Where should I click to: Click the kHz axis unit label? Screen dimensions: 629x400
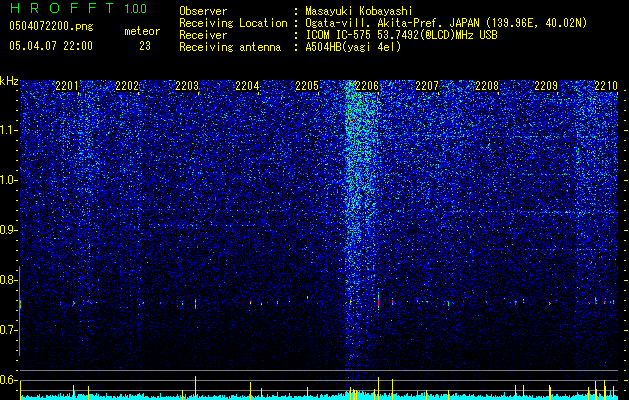pos(9,81)
